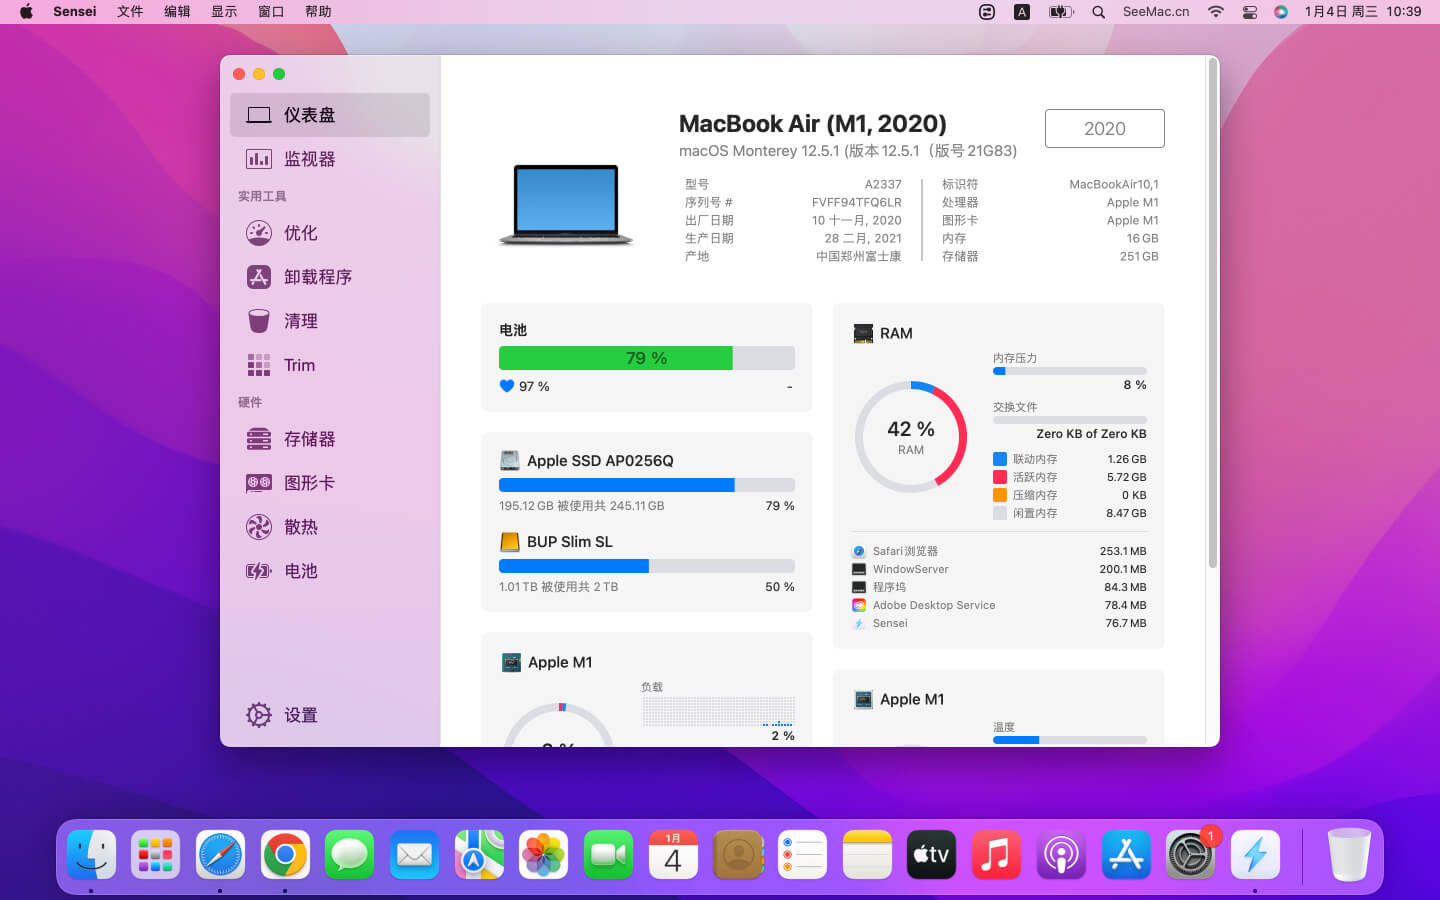Go to the 监视器 section
The image size is (1440, 900).
click(x=330, y=159)
